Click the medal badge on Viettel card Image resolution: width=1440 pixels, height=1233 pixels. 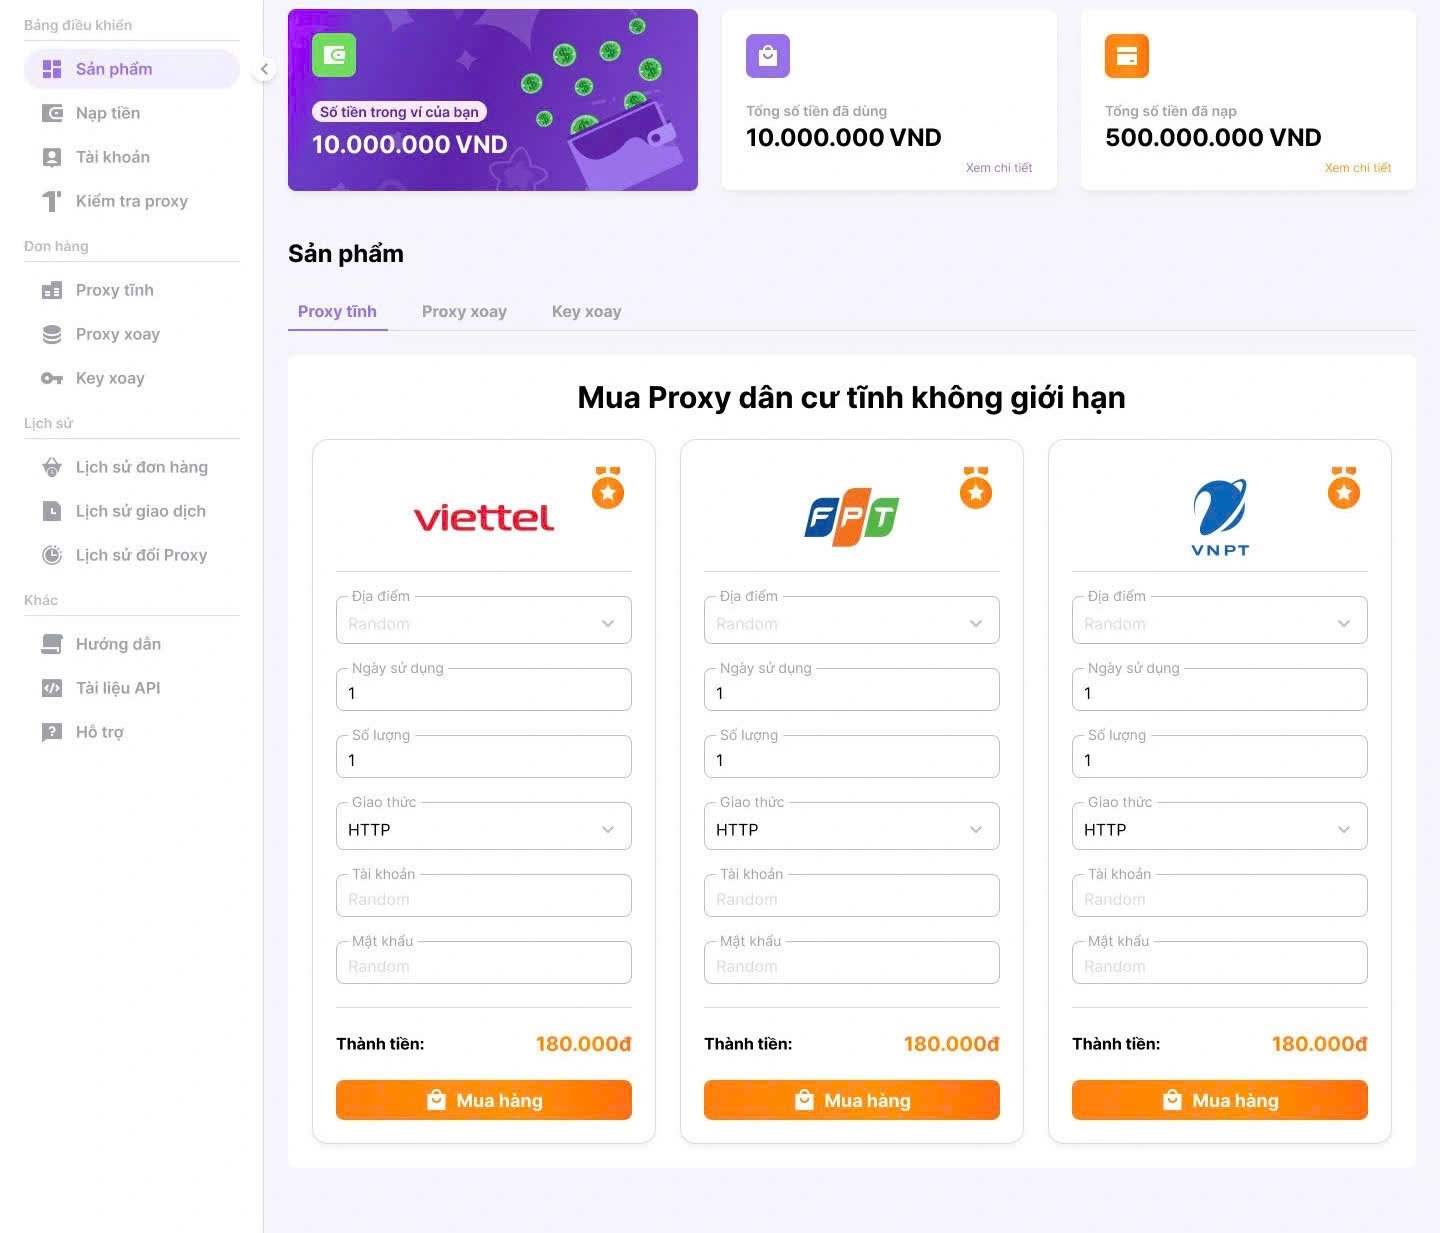[x=608, y=488]
